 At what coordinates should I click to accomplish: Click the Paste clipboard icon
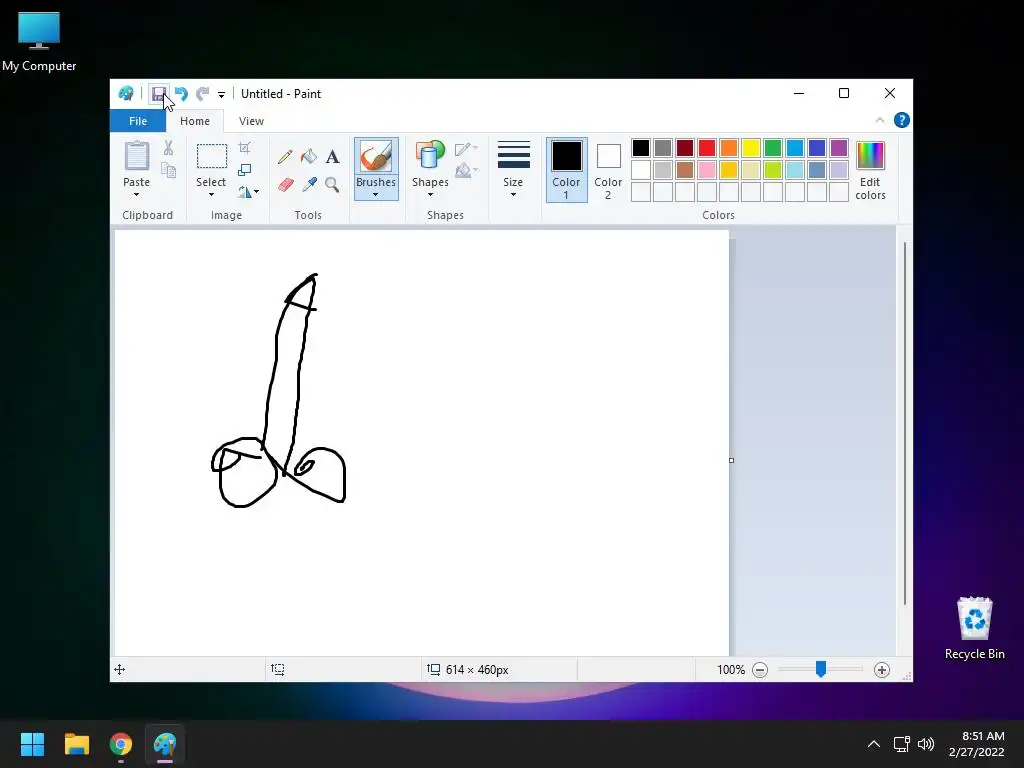tap(136, 157)
